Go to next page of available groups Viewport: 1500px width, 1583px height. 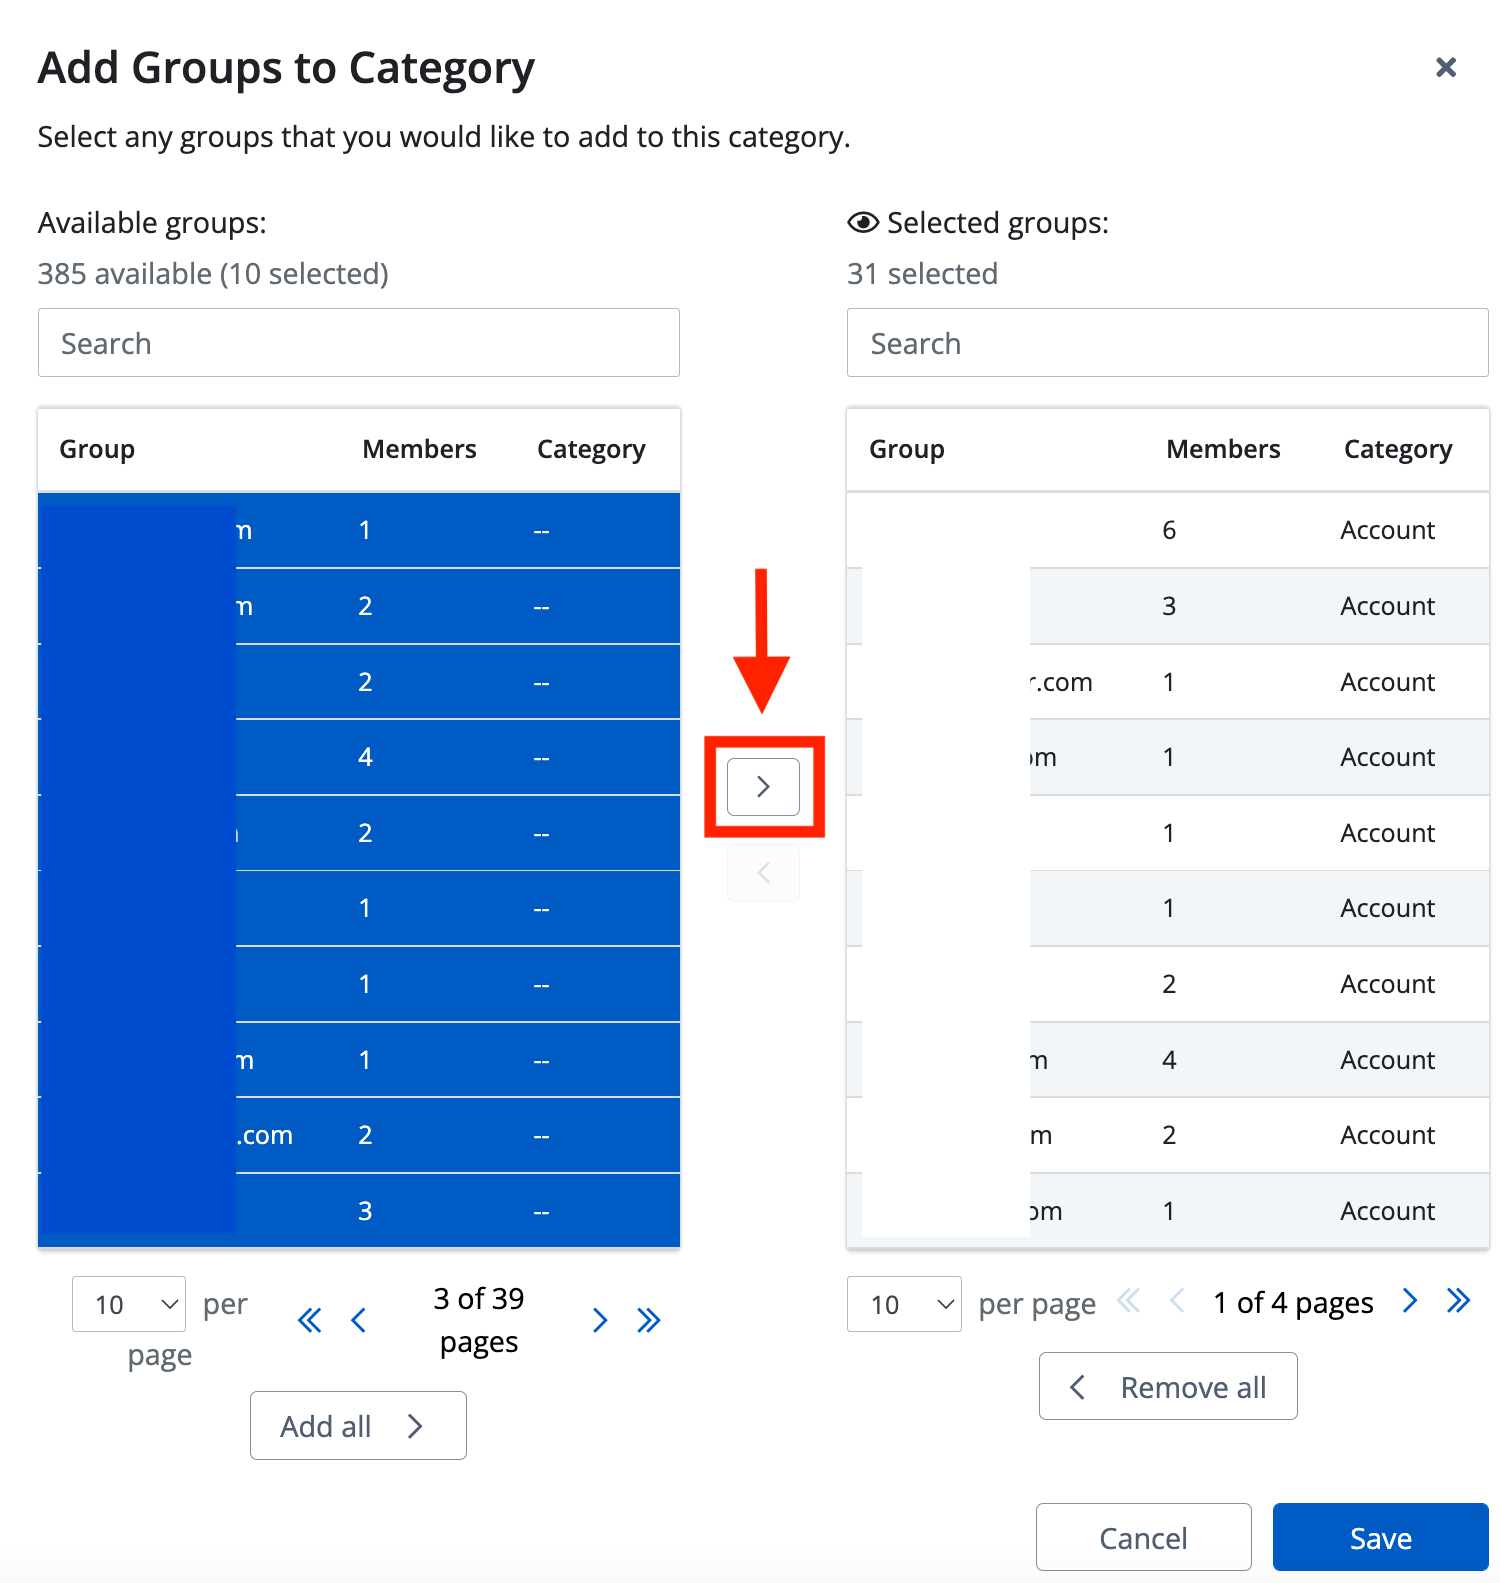click(x=600, y=1321)
